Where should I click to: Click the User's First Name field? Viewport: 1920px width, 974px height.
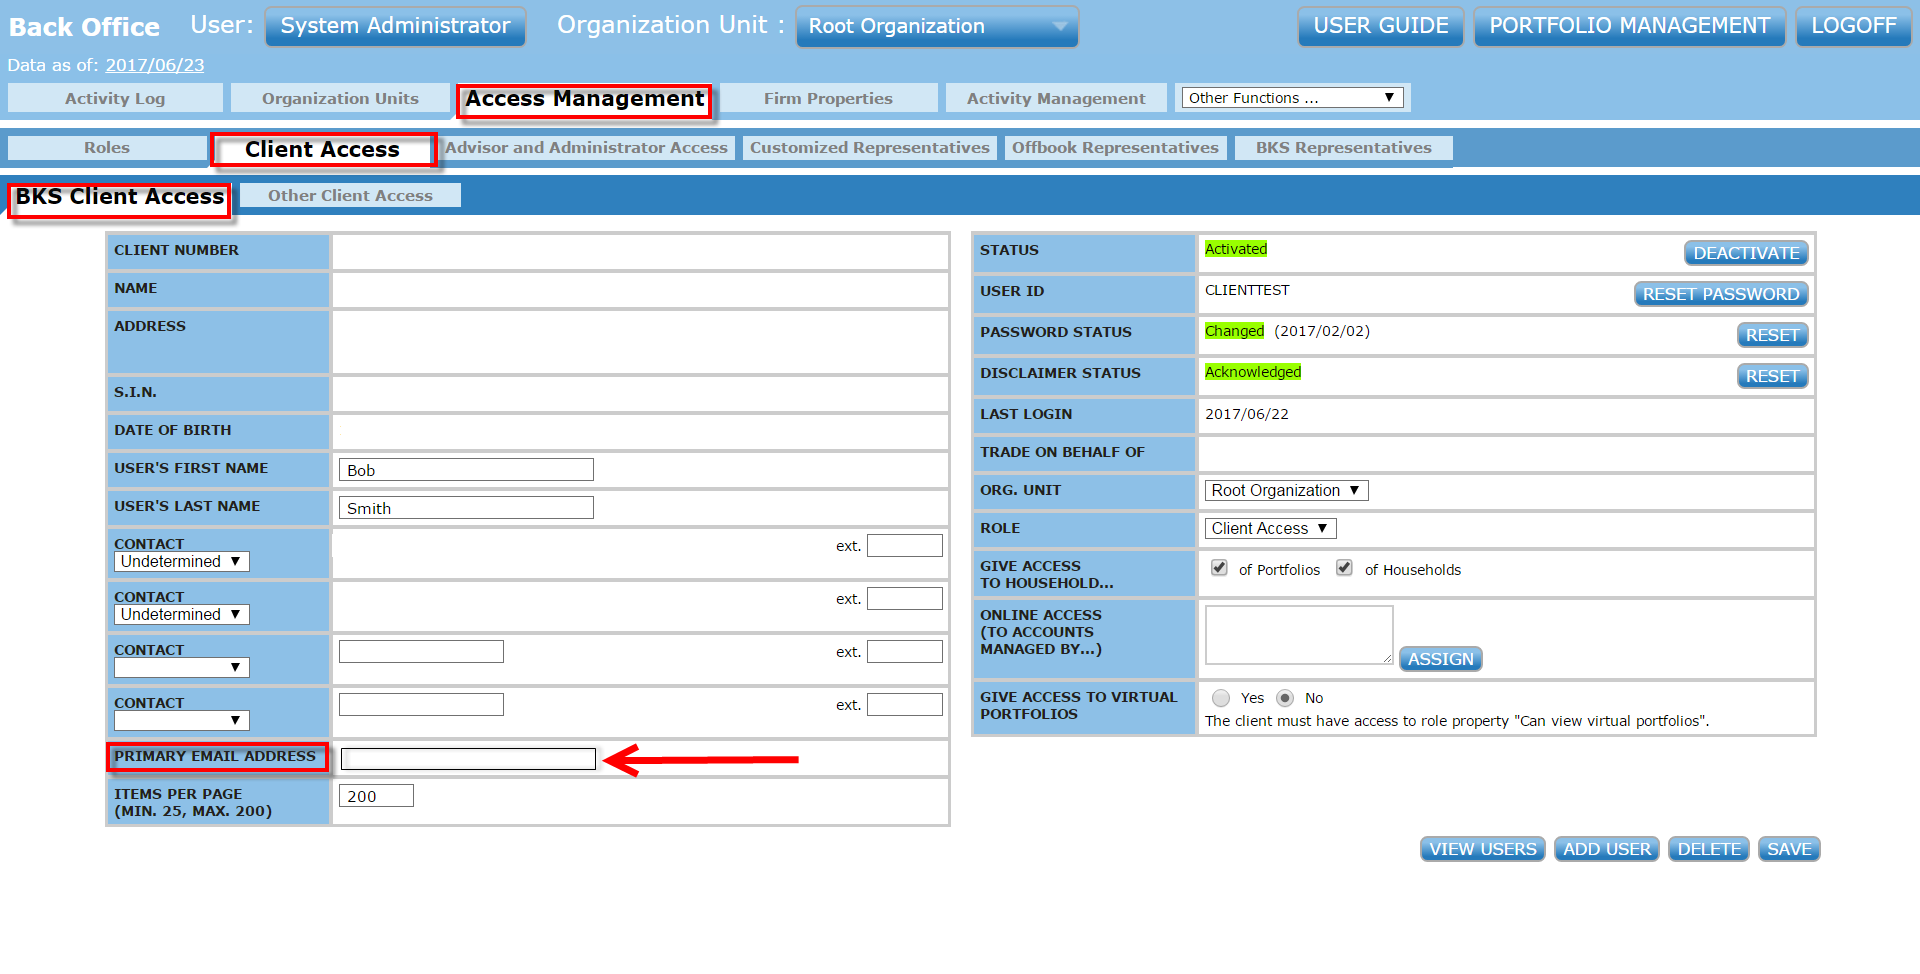[466, 470]
